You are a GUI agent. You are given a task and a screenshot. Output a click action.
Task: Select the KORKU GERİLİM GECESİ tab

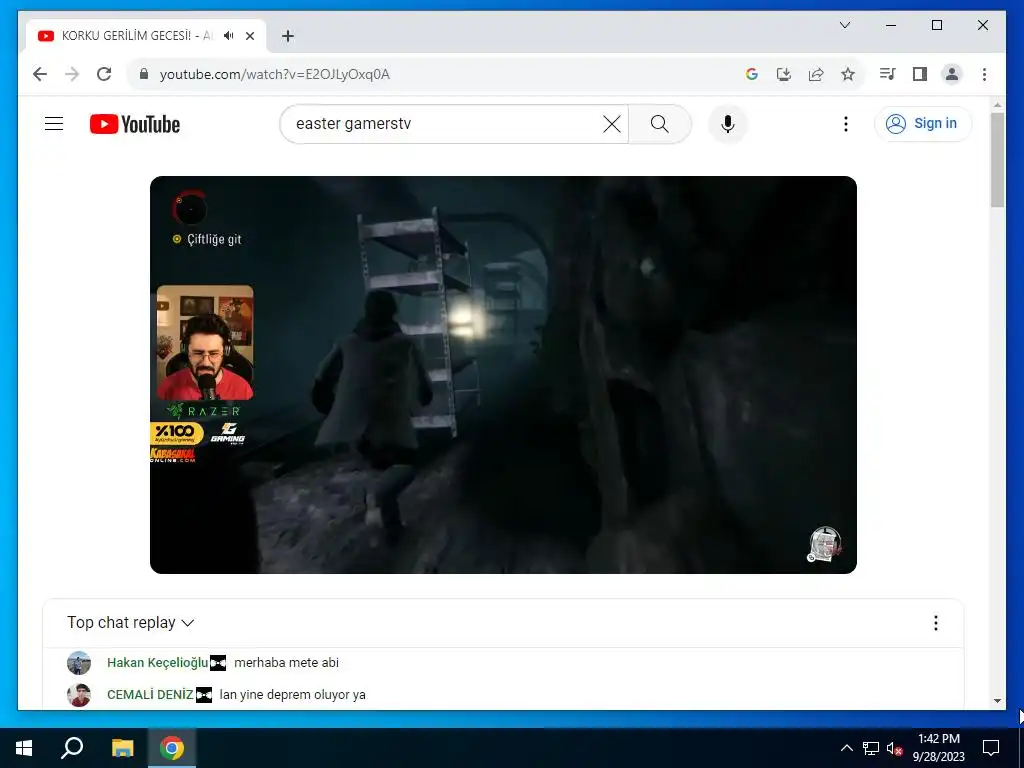146,36
